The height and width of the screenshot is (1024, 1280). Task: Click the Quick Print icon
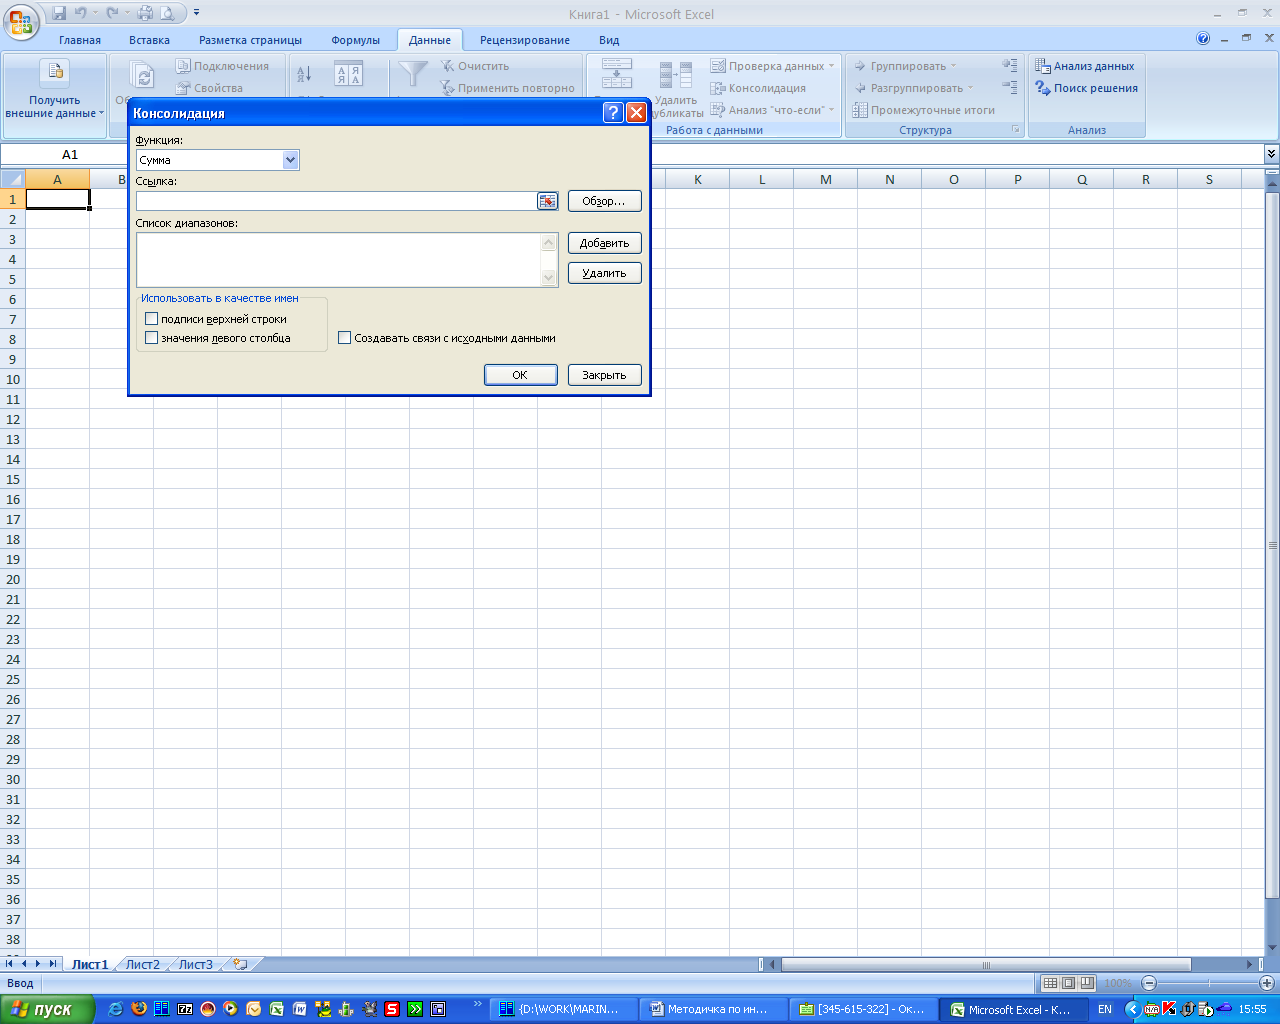[x=145, y=13]
